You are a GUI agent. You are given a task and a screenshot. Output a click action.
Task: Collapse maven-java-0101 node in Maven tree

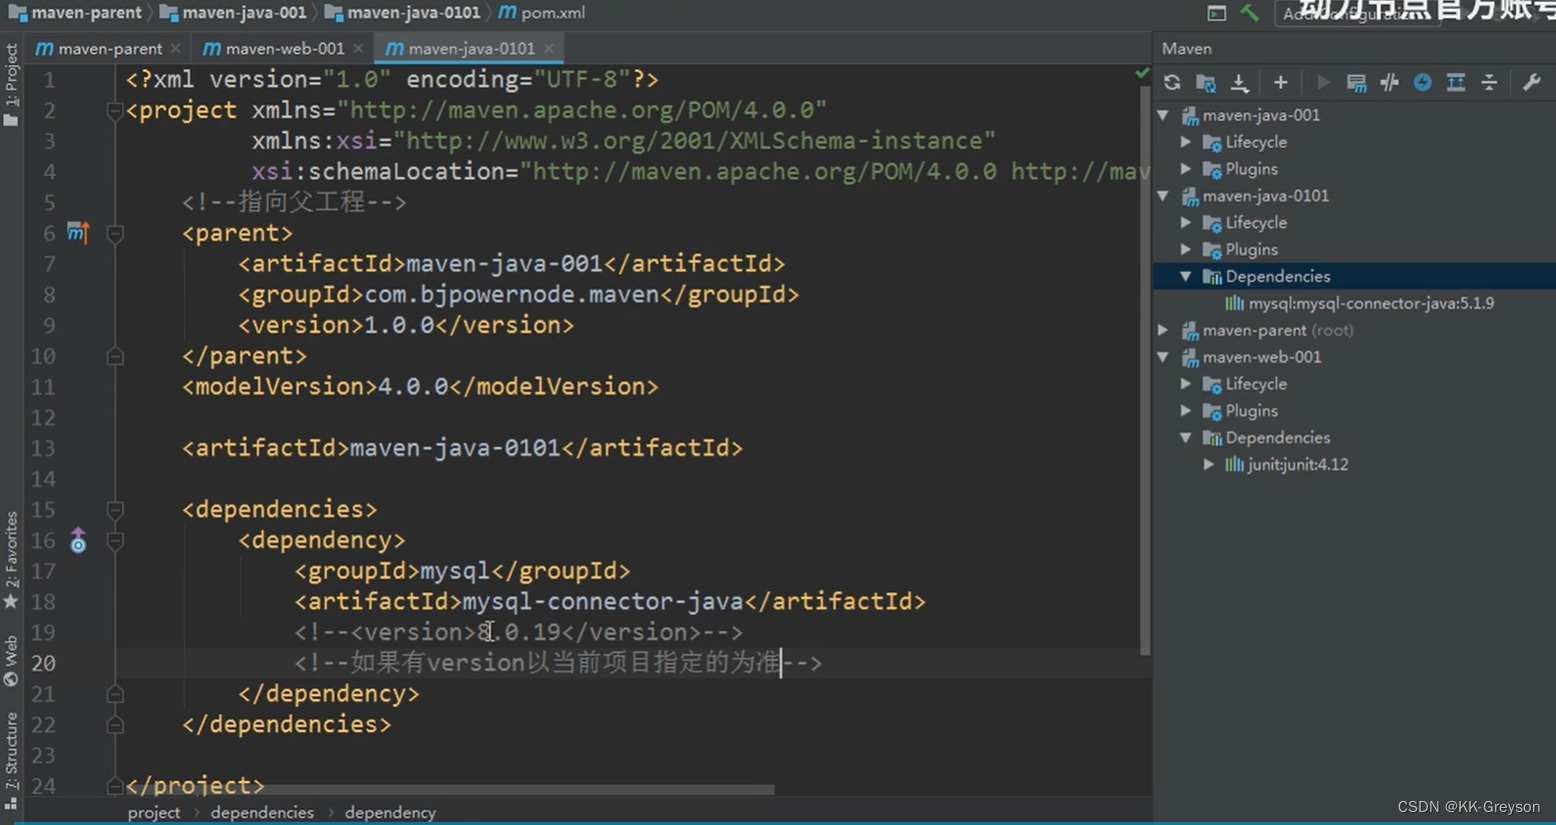1164,196
